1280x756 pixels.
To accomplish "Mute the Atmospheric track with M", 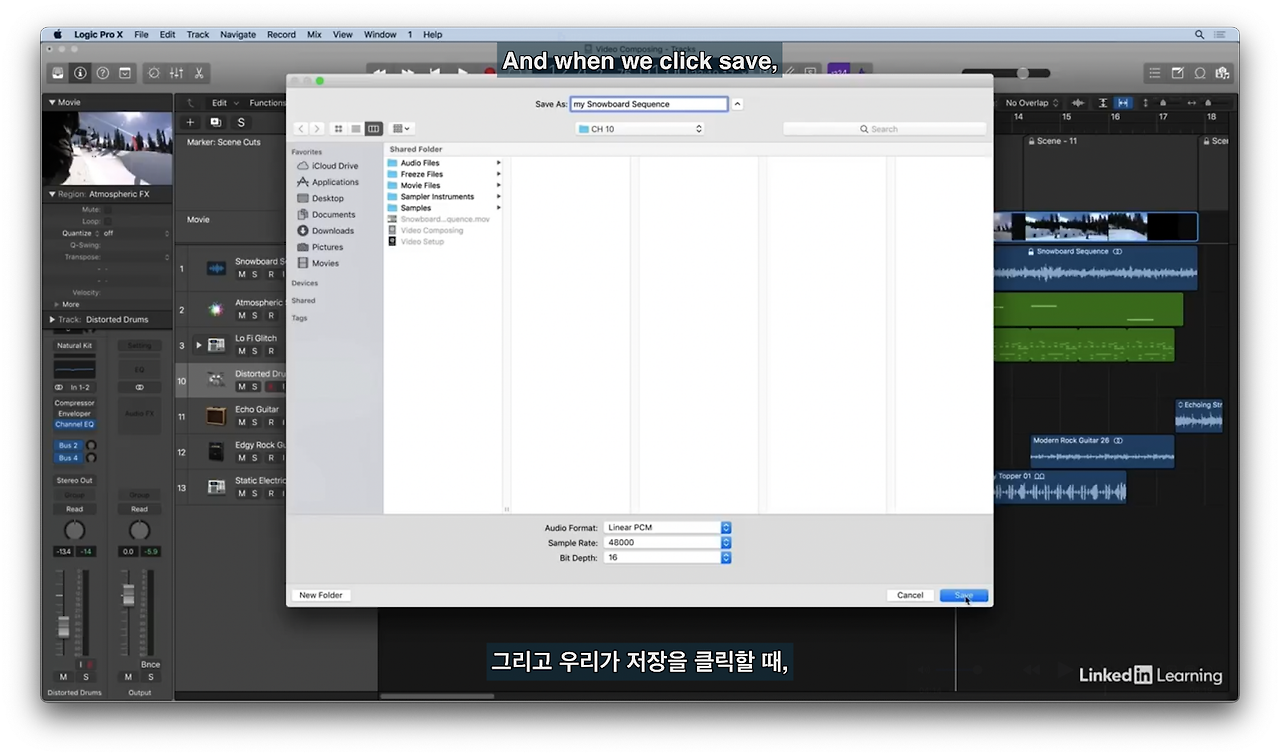I will pyautogui.click(x=241, y=316).
